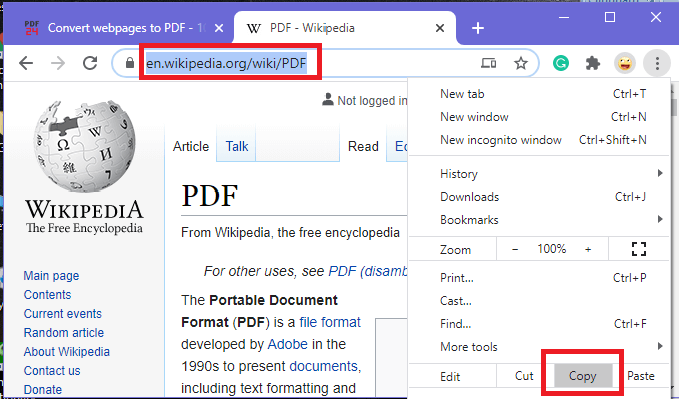This screenshot has height=399, width=679.
Task: Click the browser Back arrow
Action: point(26,63)
